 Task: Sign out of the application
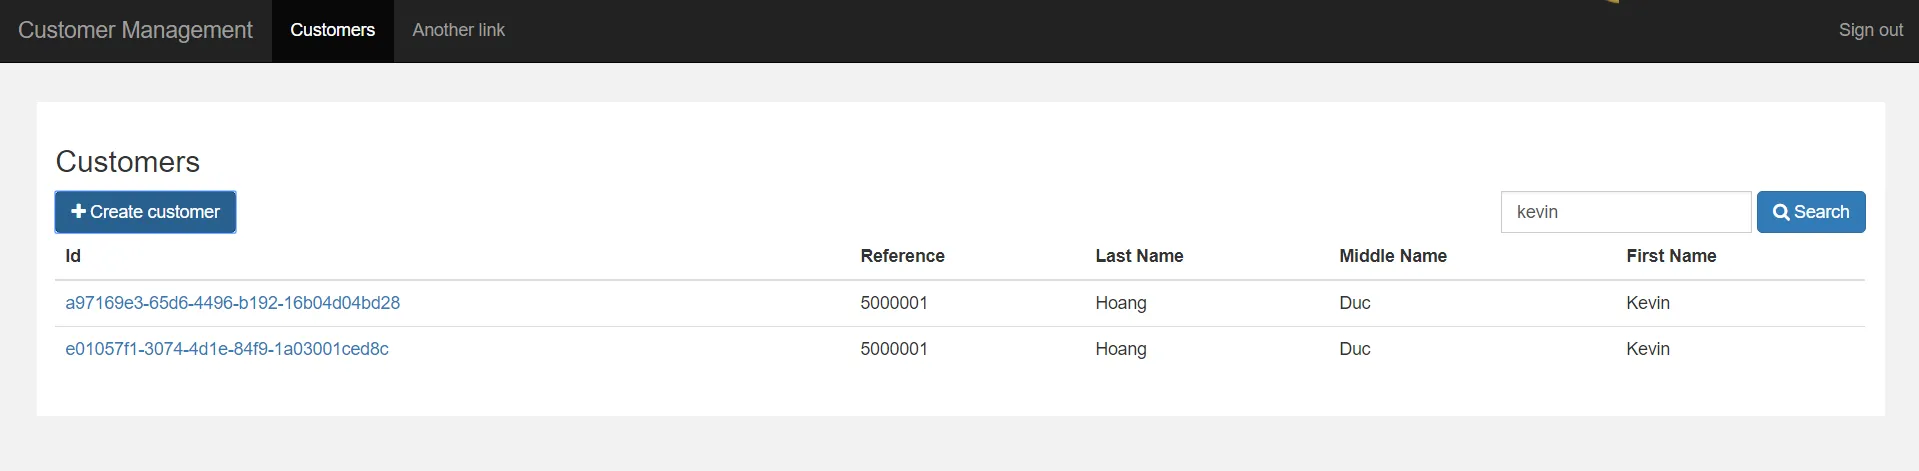click(1870, 30)
